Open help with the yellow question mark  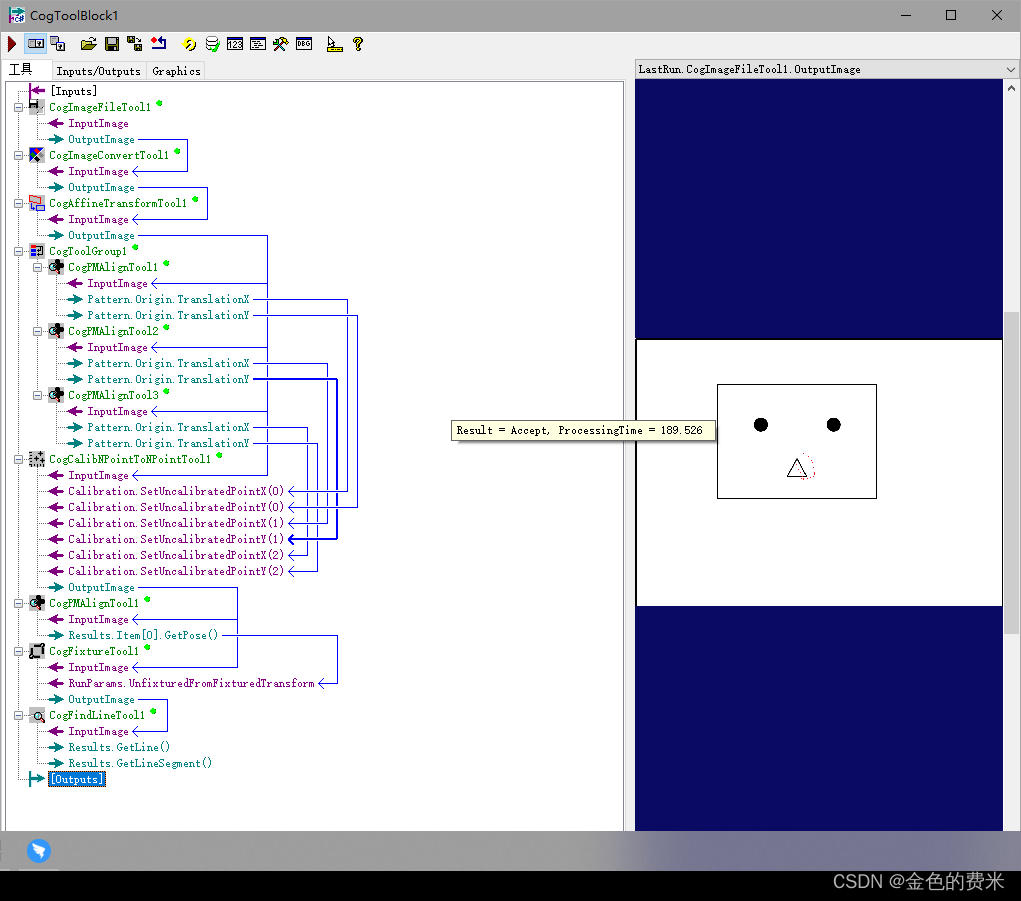tap(357, 44)
